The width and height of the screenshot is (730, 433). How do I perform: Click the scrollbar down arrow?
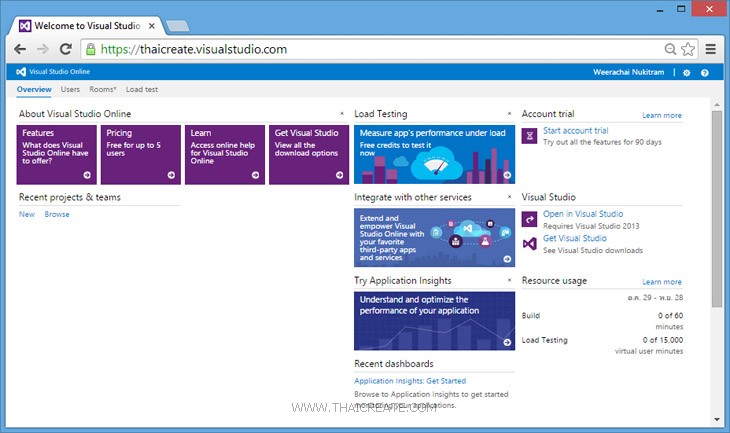716,419
